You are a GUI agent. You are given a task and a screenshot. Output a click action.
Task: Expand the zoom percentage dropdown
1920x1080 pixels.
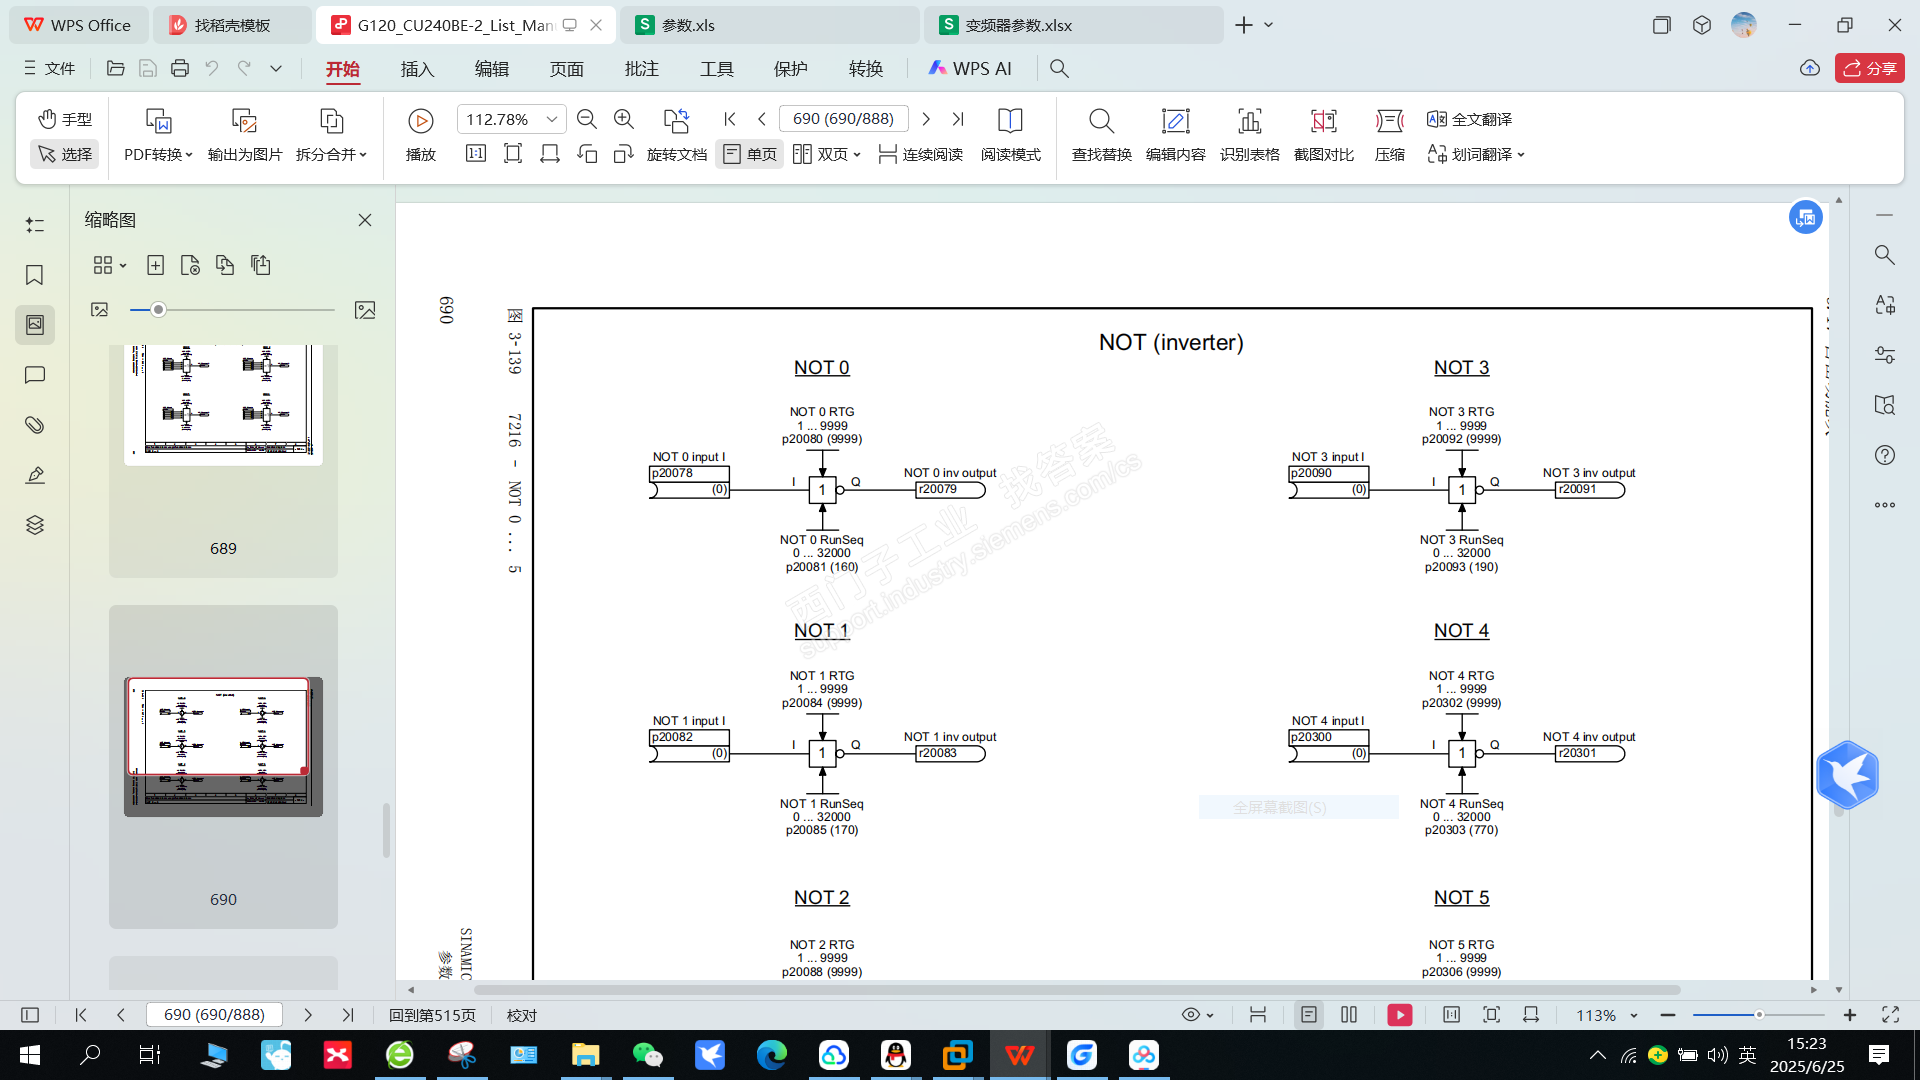[x=551, y=119]
